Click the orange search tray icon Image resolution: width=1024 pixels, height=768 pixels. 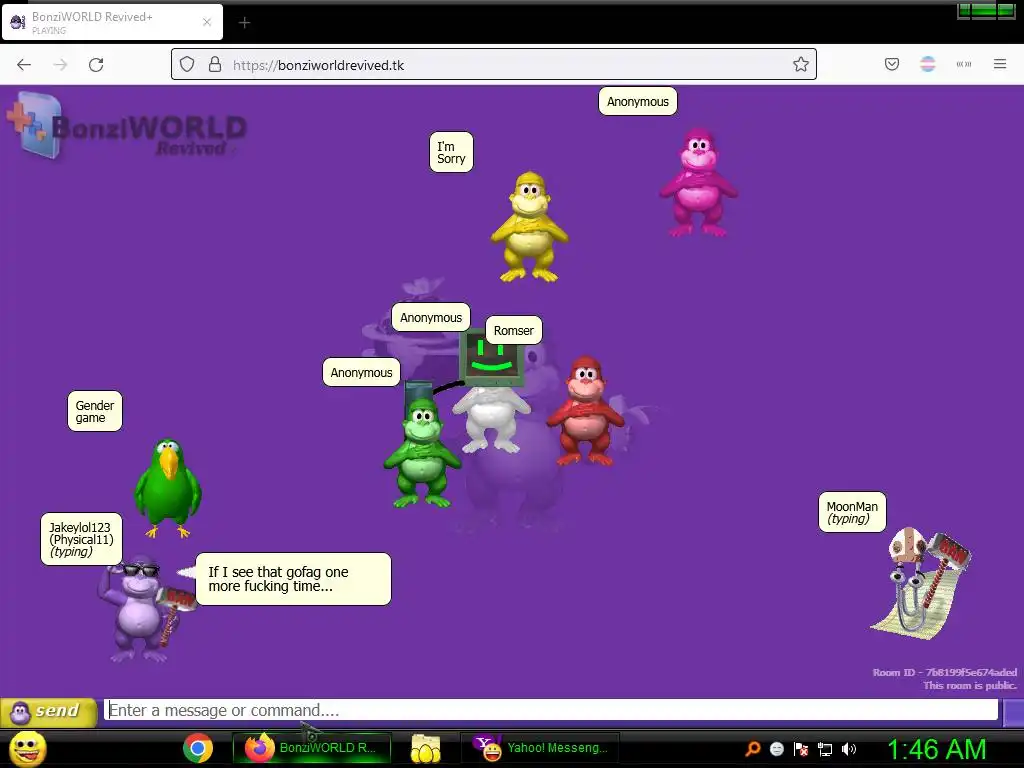pyautogui.click(x=753, y=749)
